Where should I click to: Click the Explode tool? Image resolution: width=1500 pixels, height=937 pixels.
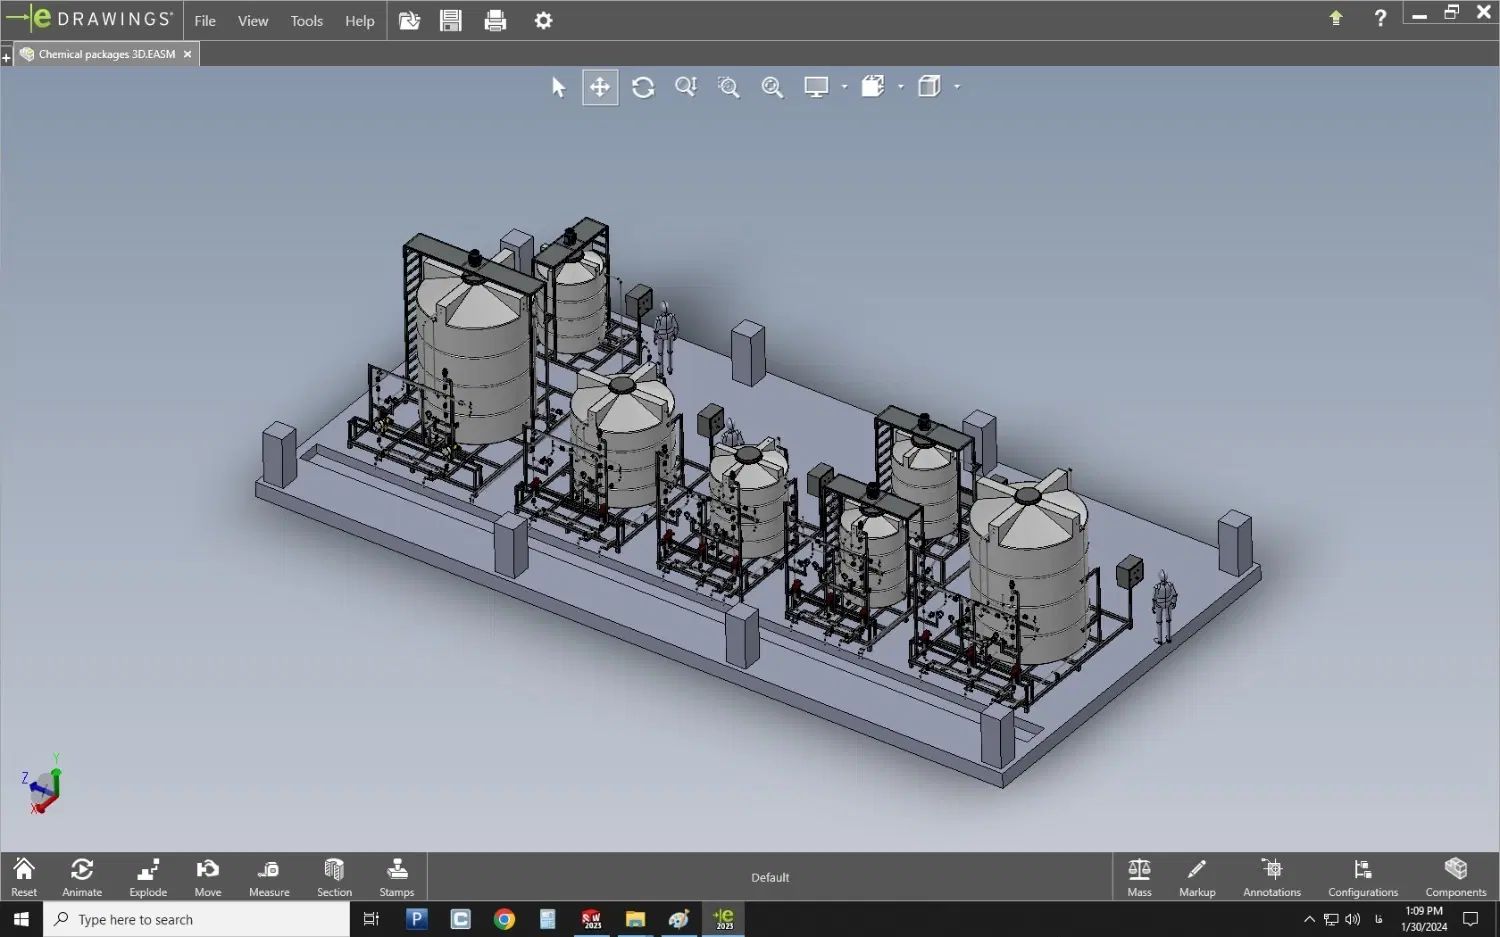click(148, 877)
